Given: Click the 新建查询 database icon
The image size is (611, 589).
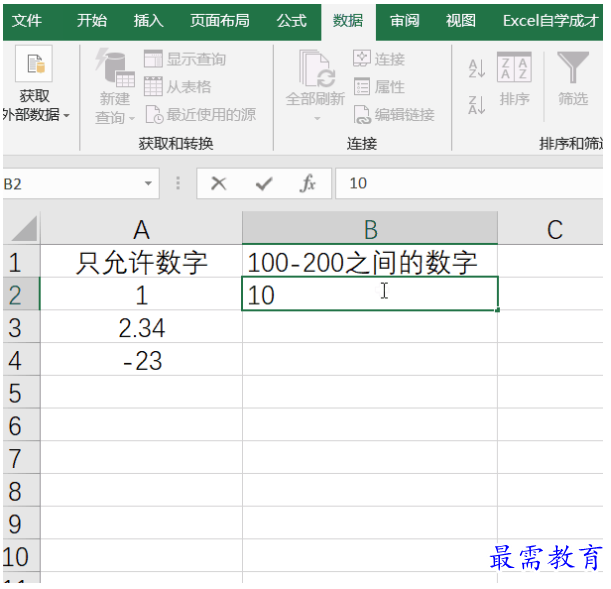Looking at the screenshot, I should (115, 67).
